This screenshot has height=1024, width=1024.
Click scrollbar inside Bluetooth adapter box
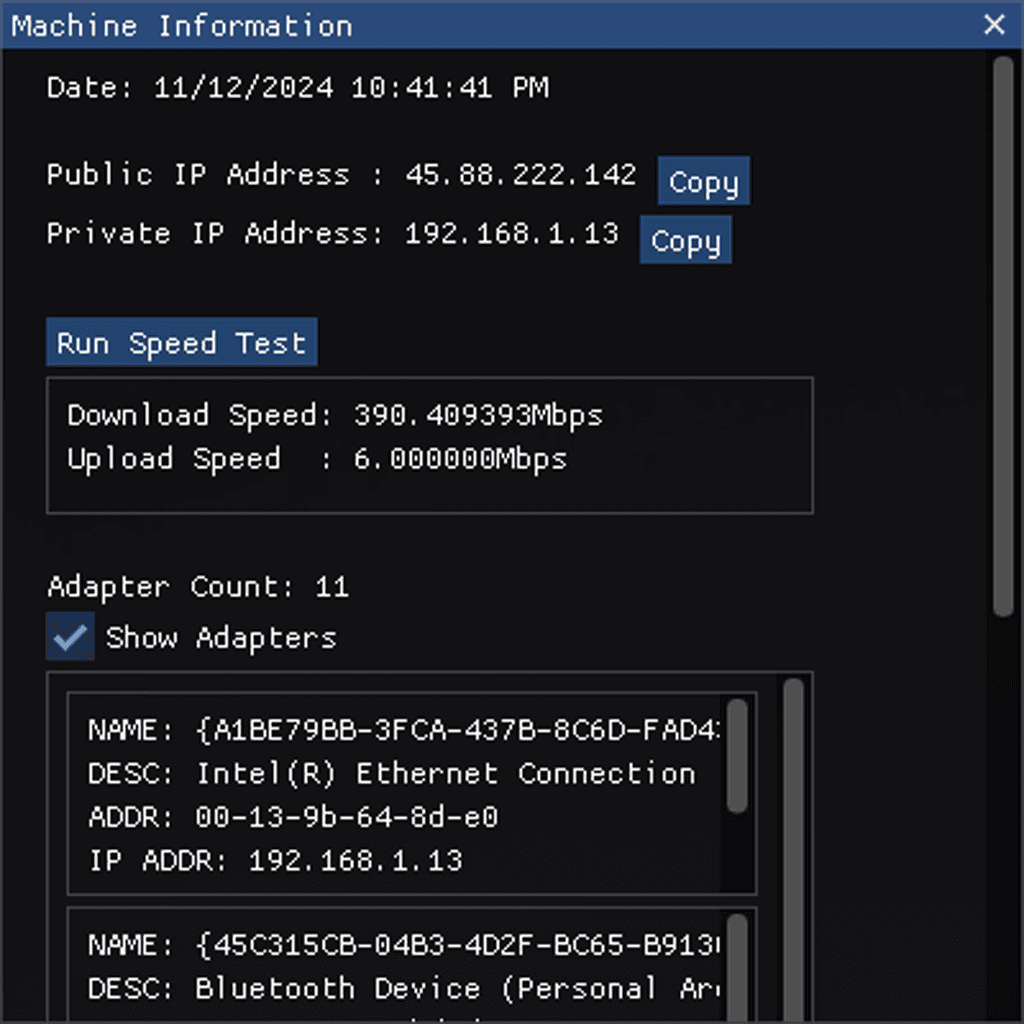pyautogui.click(x=737, y=965)
